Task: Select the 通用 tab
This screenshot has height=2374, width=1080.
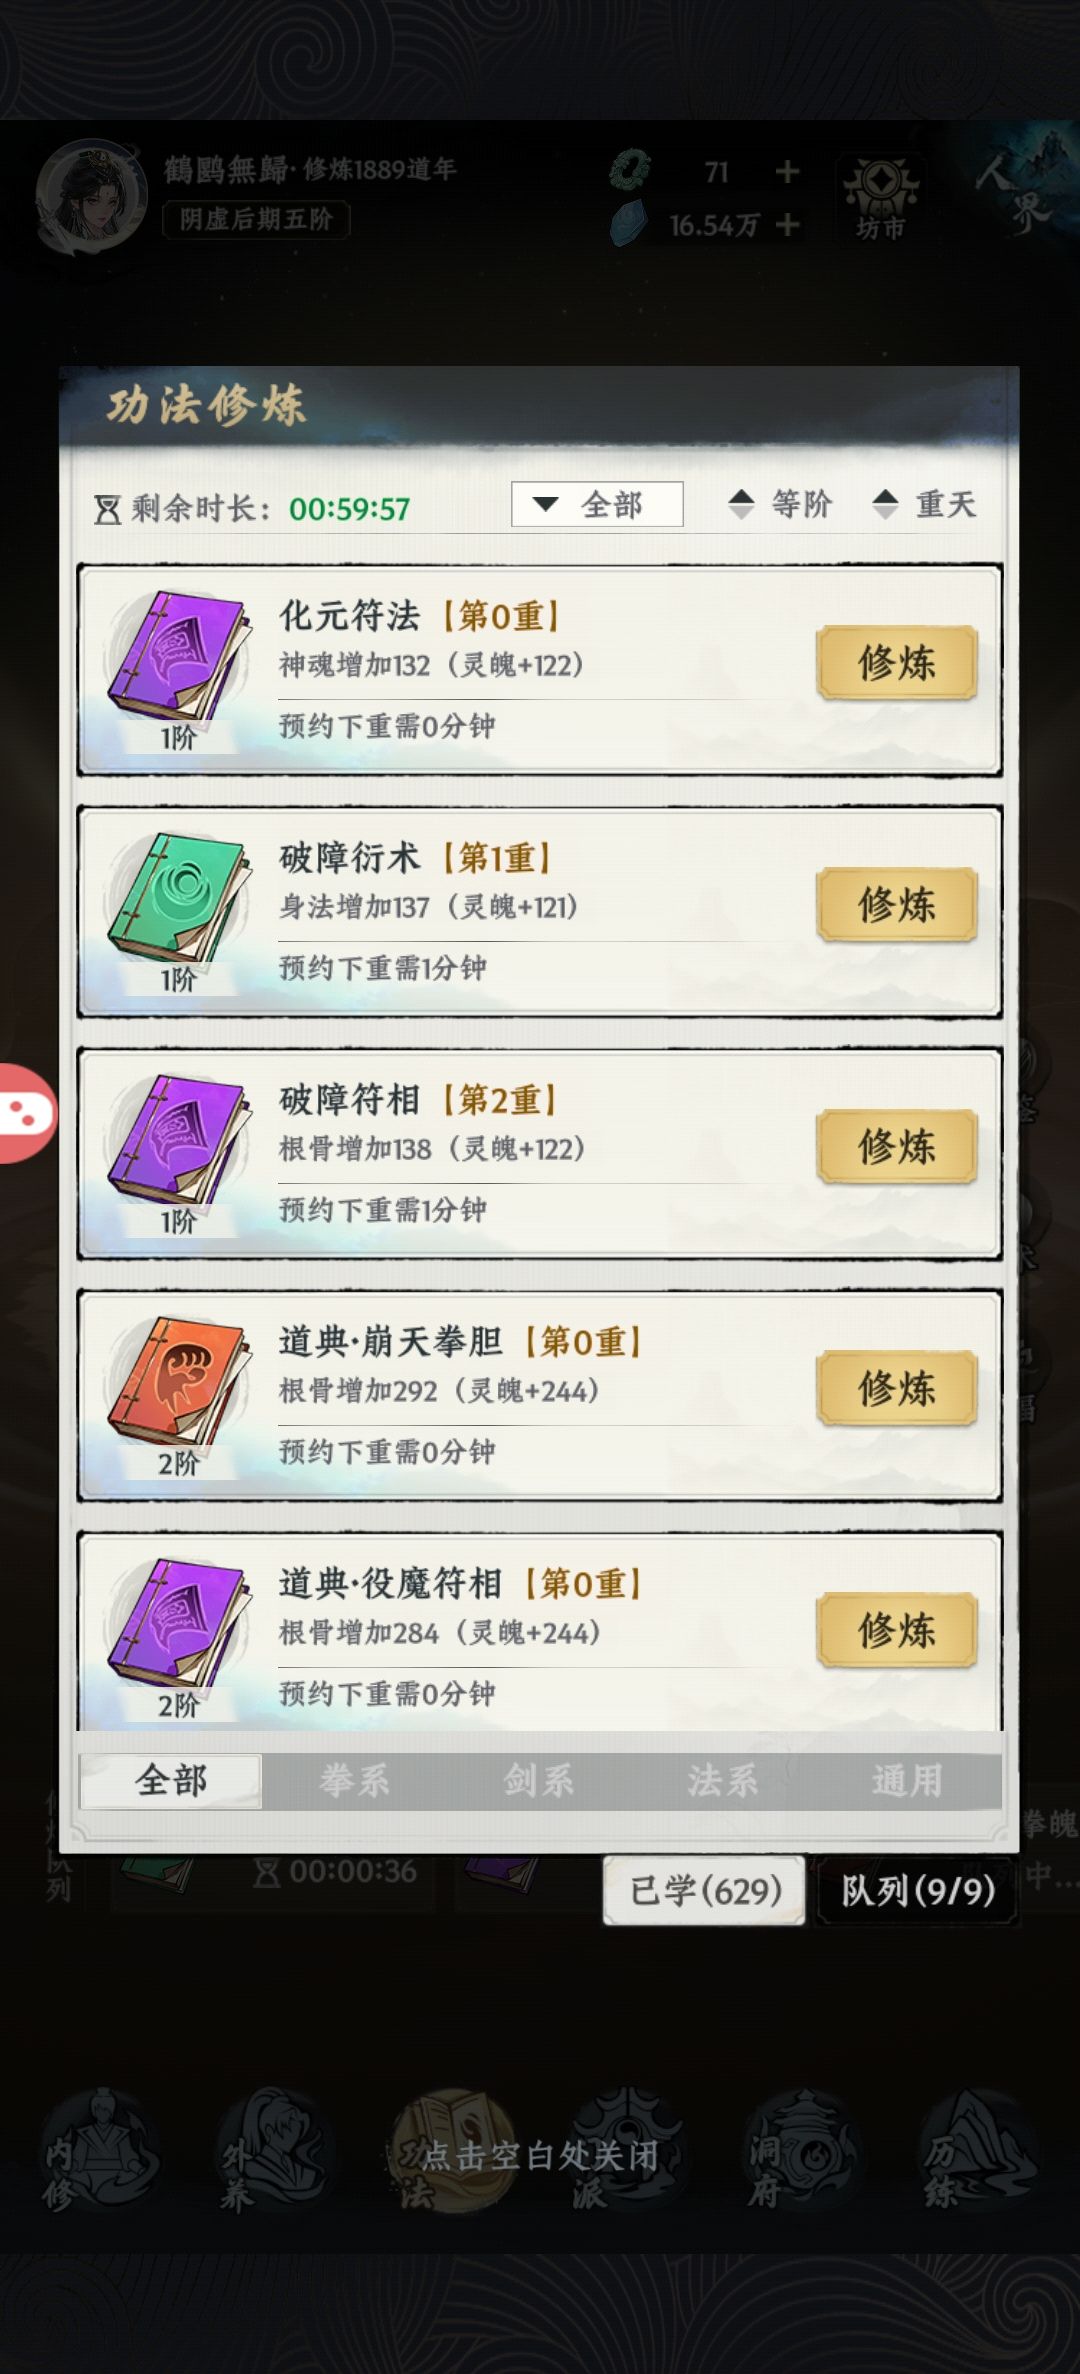Action: 907,1781
